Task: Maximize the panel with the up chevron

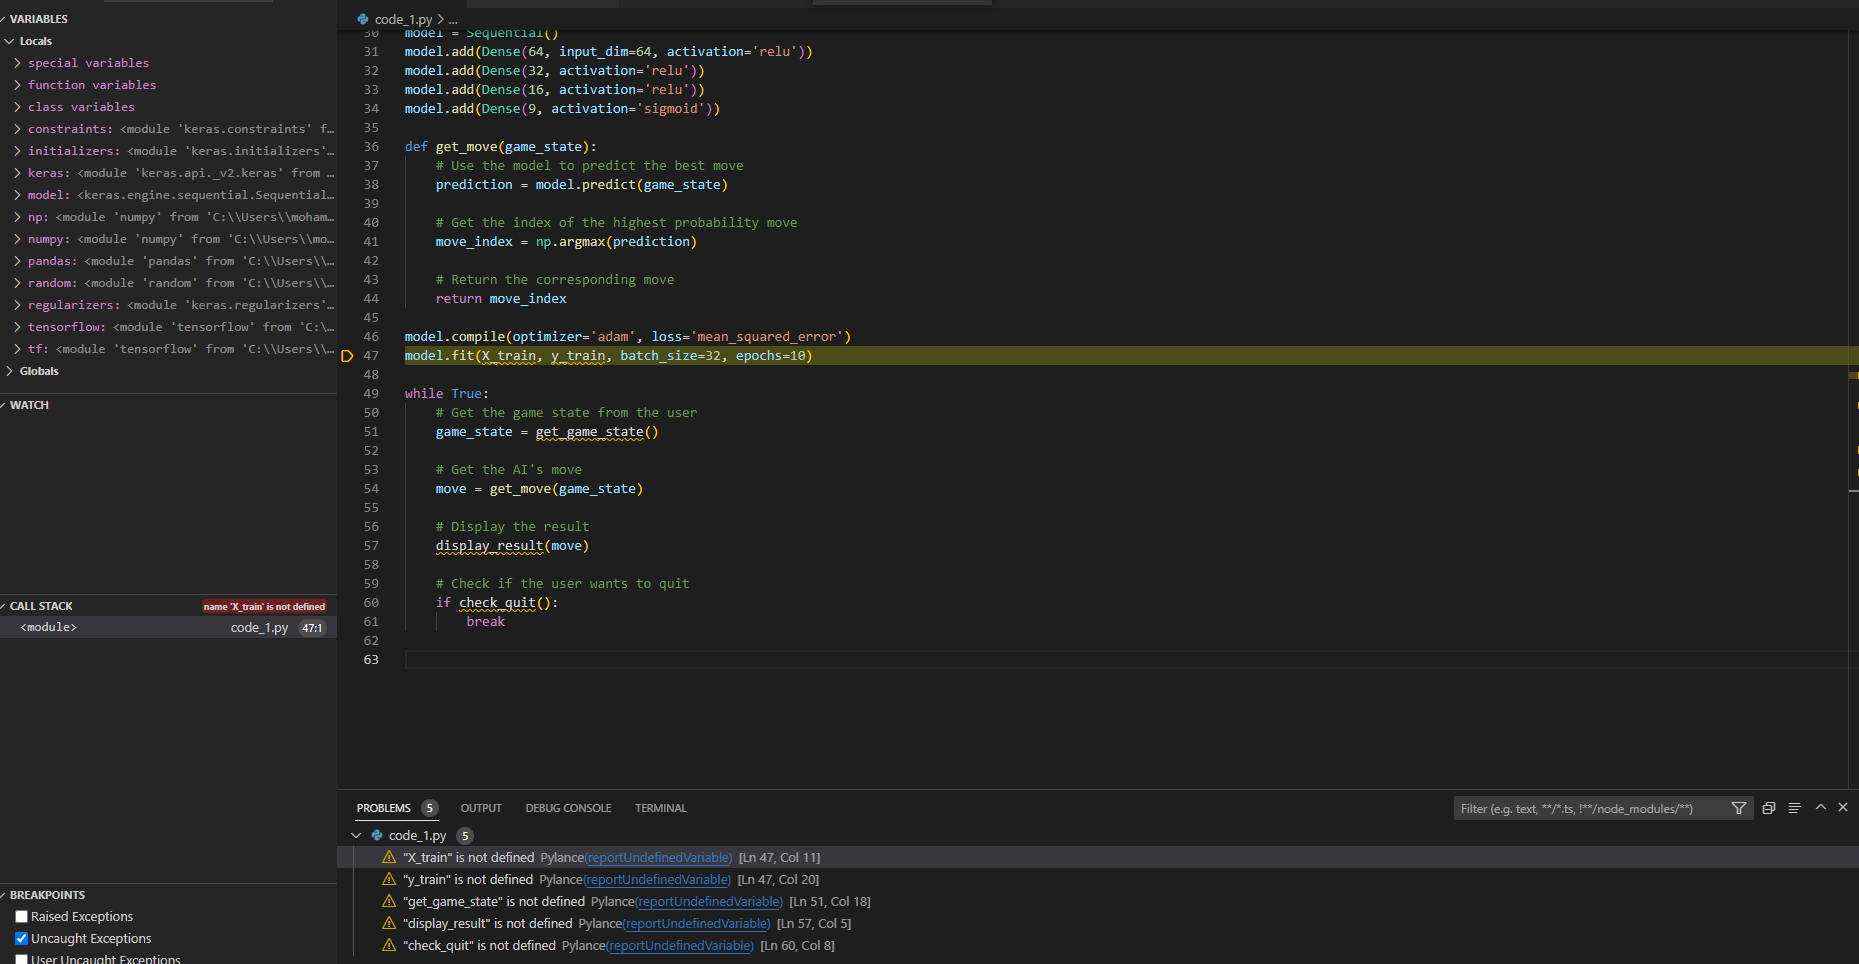Action: click(1821, 807)
